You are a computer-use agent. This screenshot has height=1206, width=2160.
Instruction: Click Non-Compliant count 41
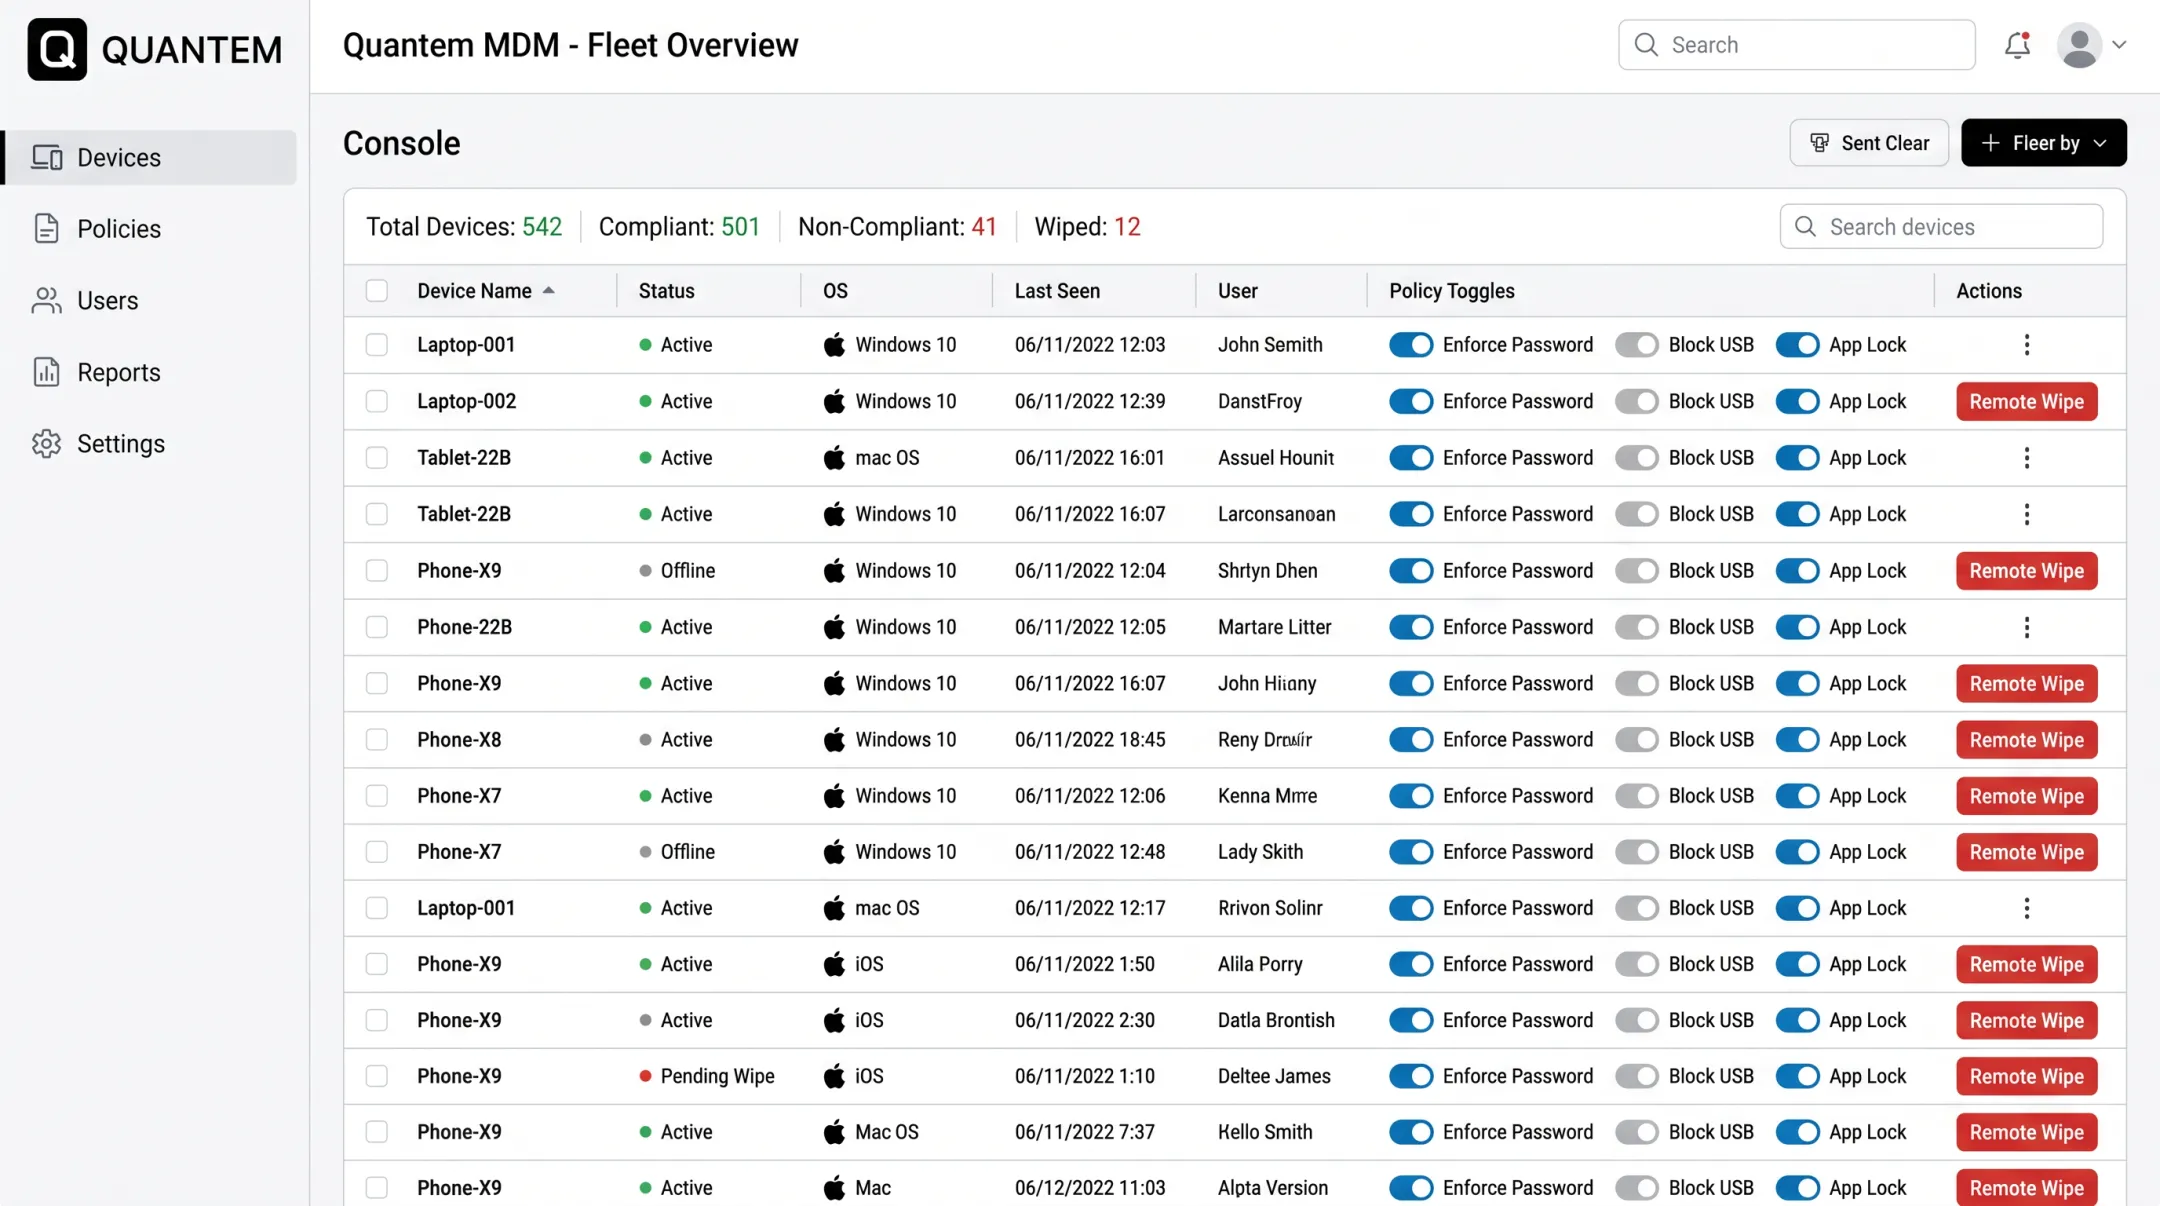(984, 227)
